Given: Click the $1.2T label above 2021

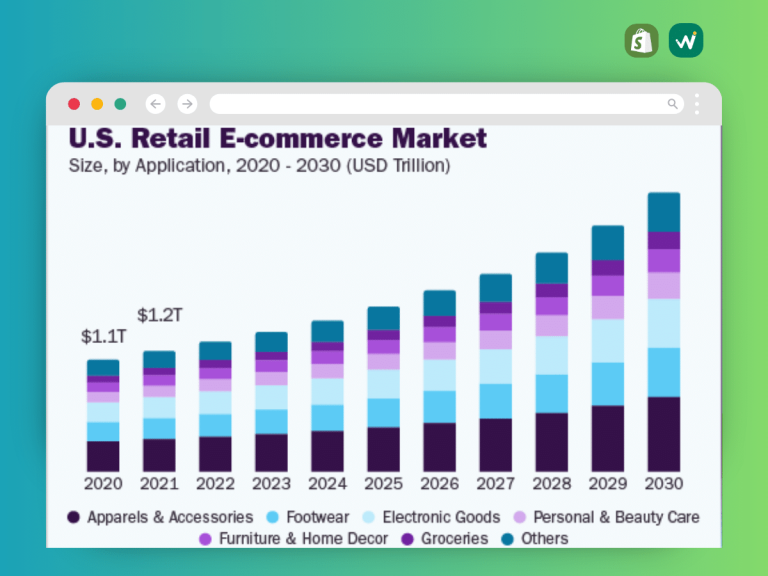Looking at the screenshot, I should (x=160, y=315).
